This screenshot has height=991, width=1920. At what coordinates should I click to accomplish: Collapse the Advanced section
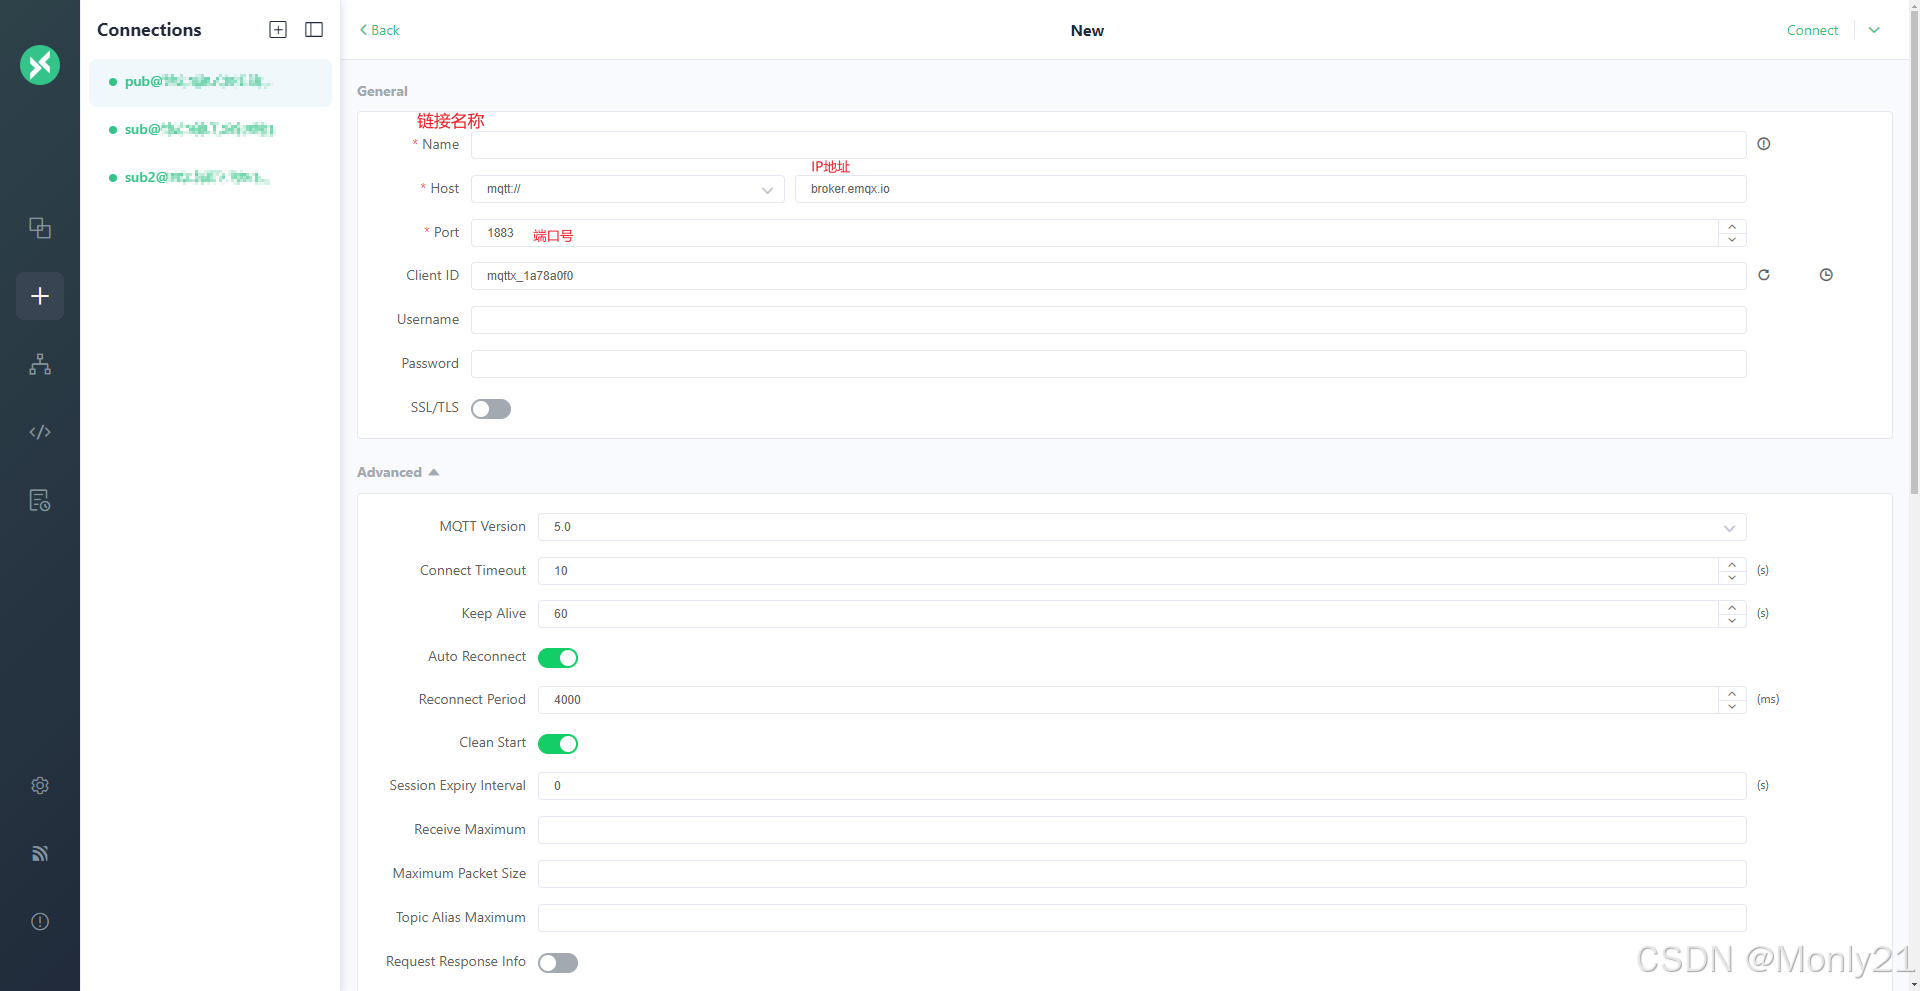tap(398, 472)
